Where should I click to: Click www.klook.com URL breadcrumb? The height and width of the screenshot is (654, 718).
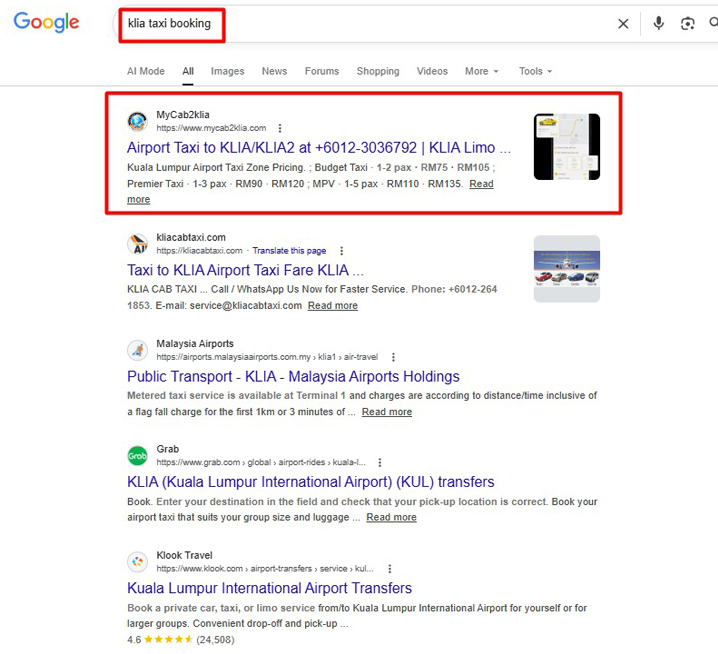(265, 569)
